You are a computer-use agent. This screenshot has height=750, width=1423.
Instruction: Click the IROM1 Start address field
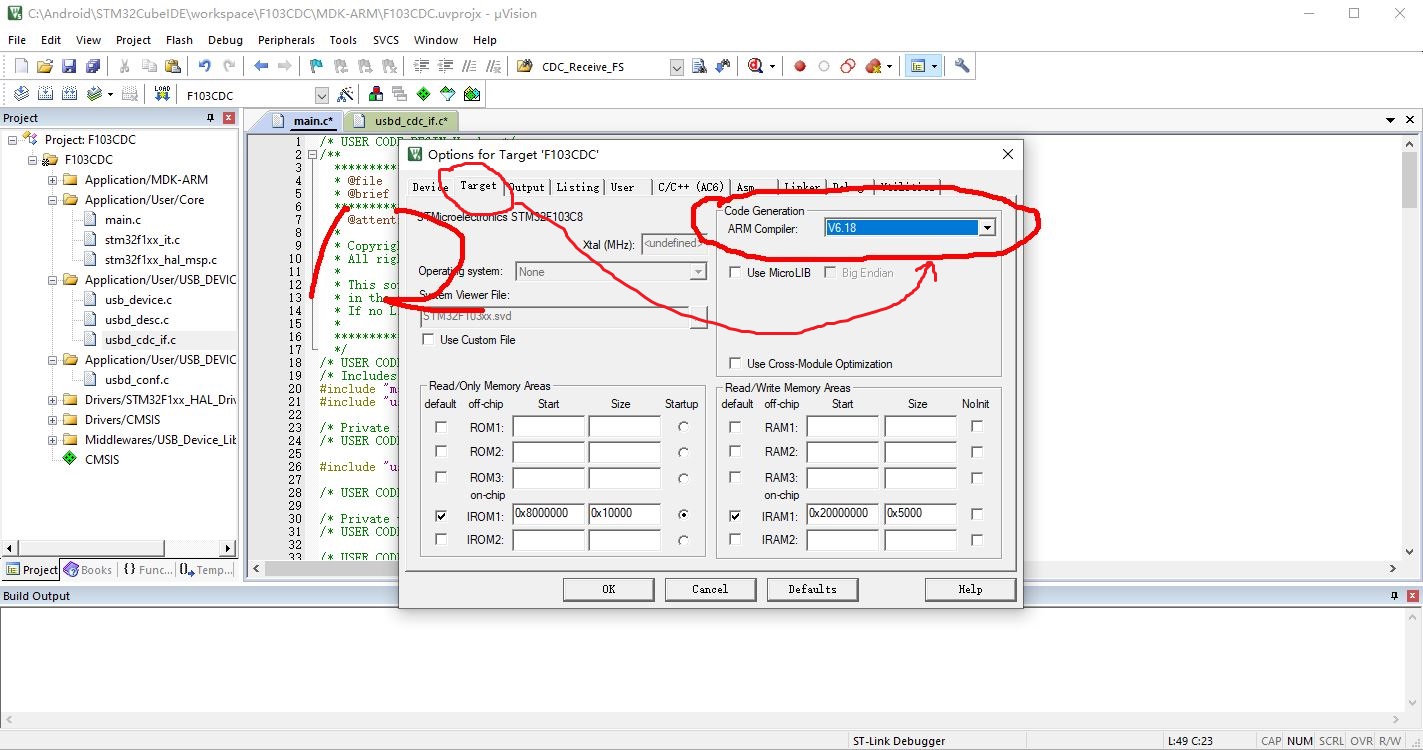click(x=548, y=514)
